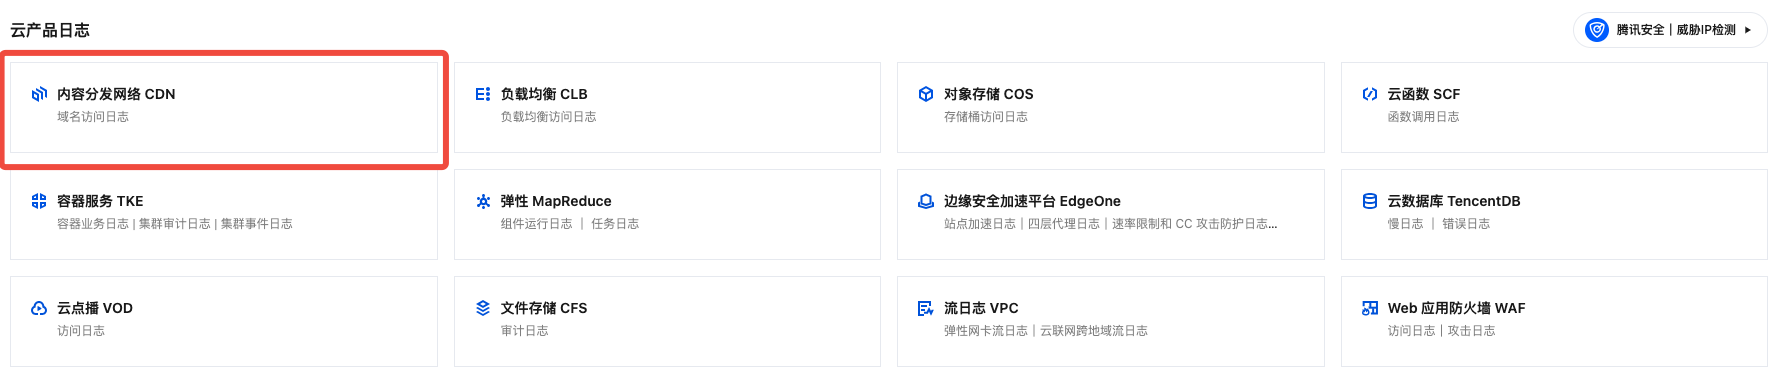1781x383 pixels.
Task: Click the TKE container service icon
Action: 39,201
